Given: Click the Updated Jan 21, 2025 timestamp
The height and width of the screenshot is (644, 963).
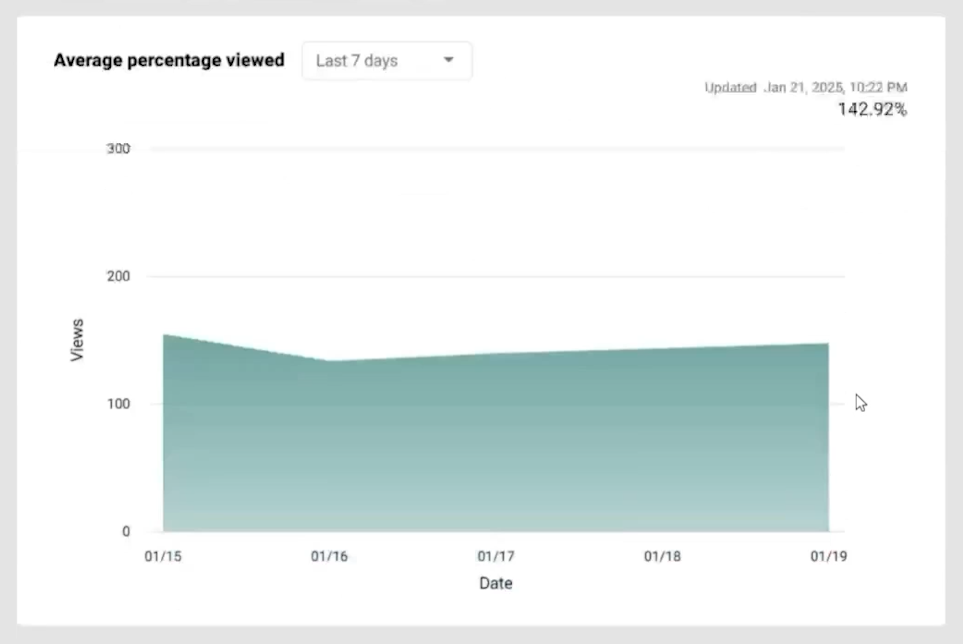Looking at the screenshot, I should pos(805,88).
